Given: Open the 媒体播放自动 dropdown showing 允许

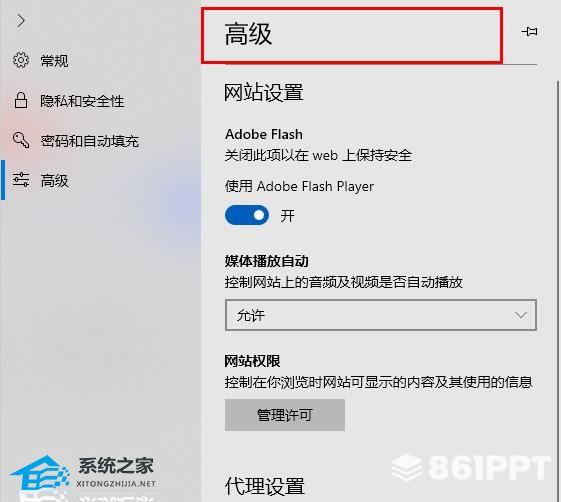Looking at the screenshot, I should tap(381, 315).
